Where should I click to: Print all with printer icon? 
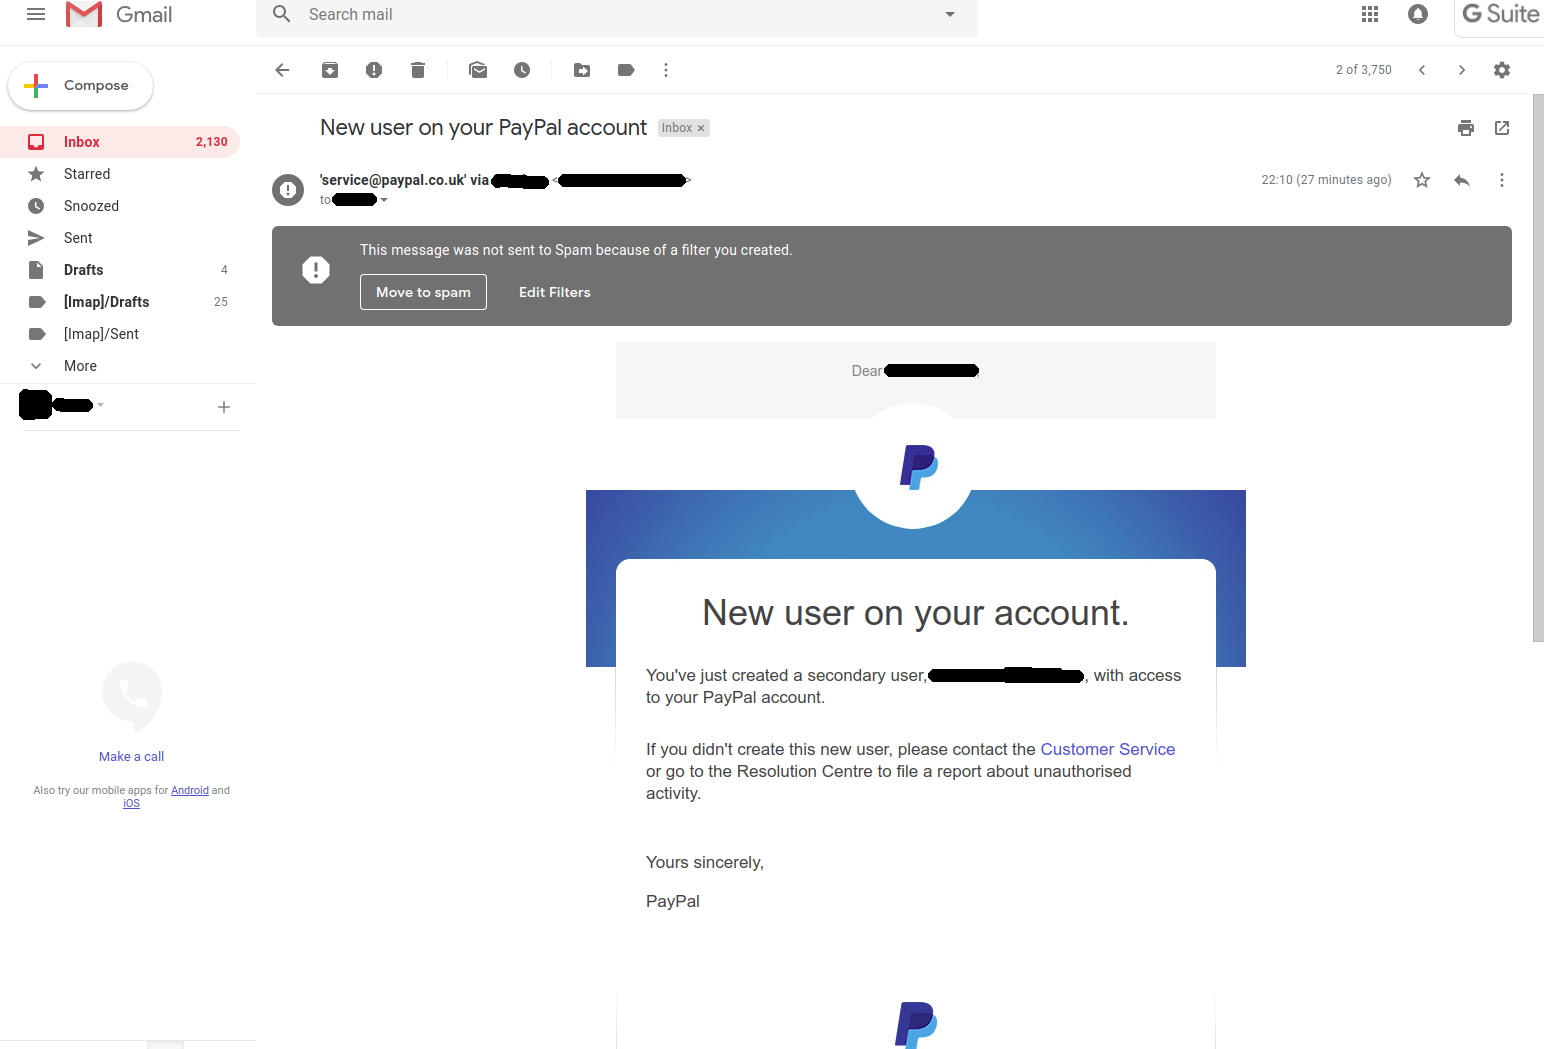[x=1466, y=128]
